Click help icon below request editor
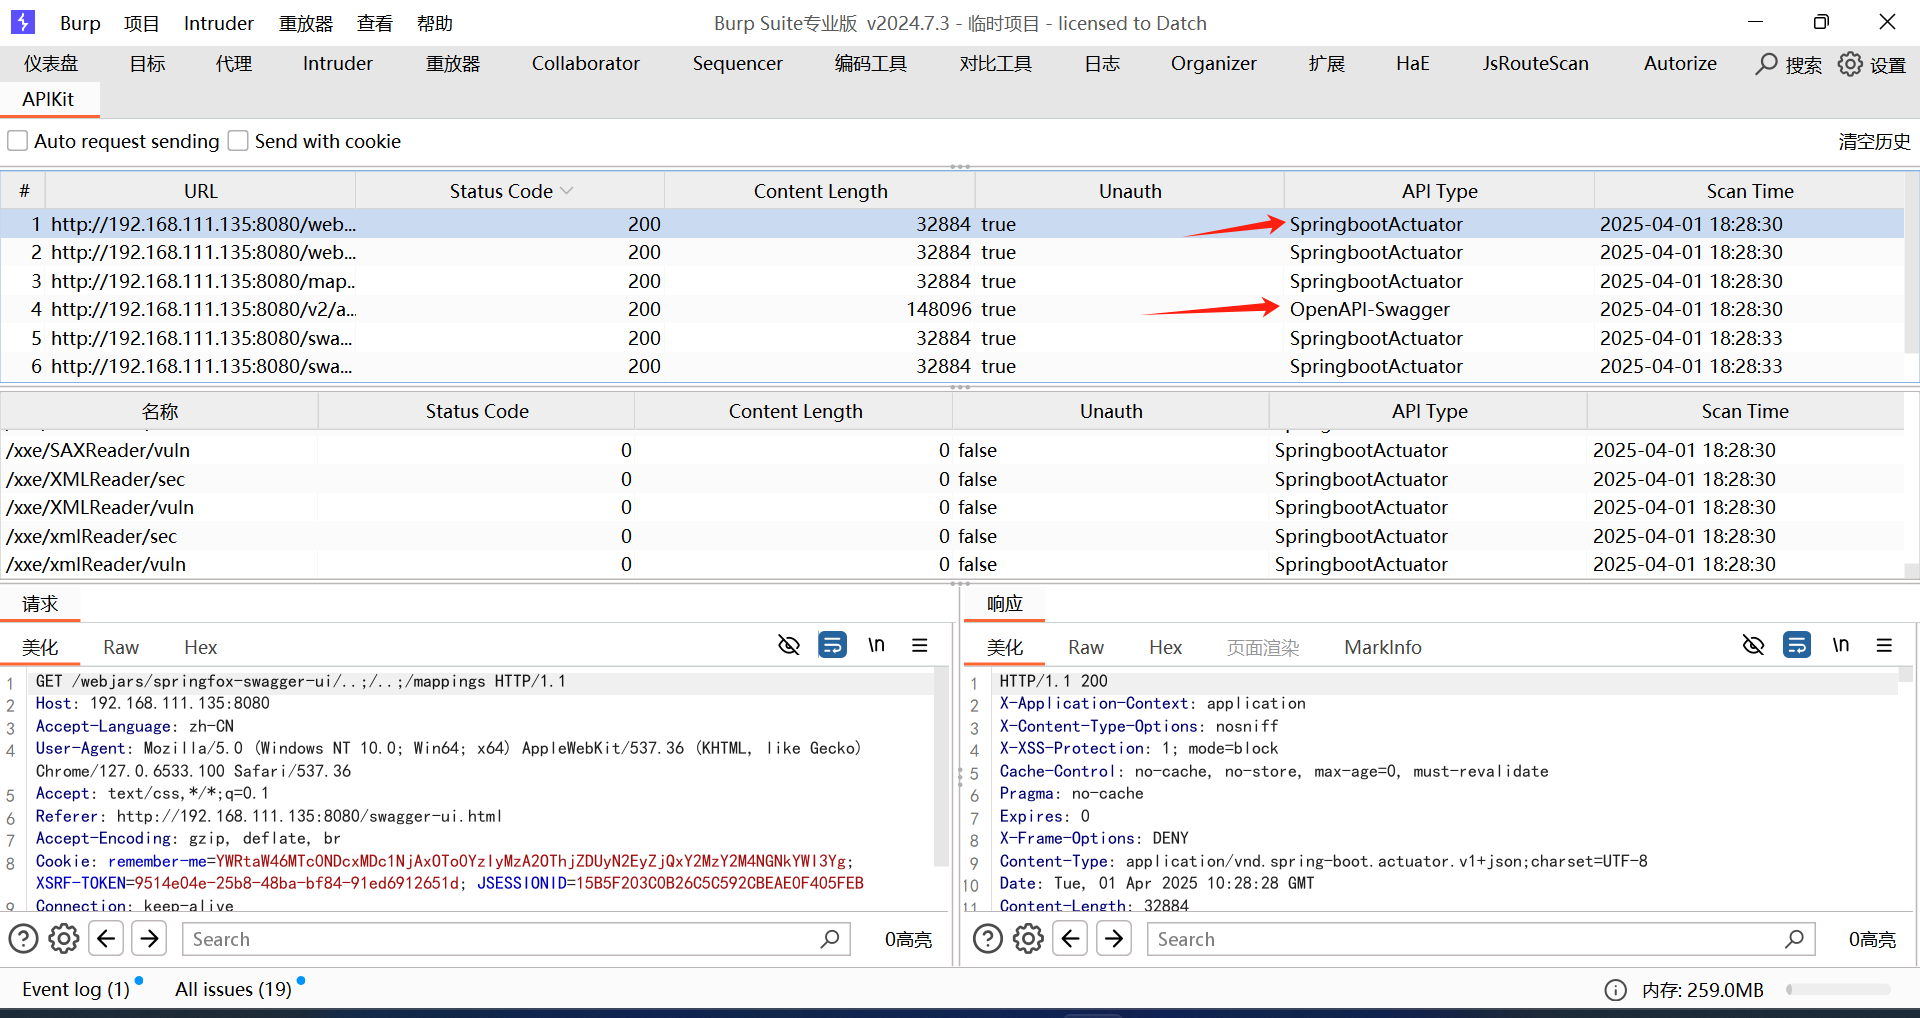Screen dimensions: 1920x1018 (23, 938)
